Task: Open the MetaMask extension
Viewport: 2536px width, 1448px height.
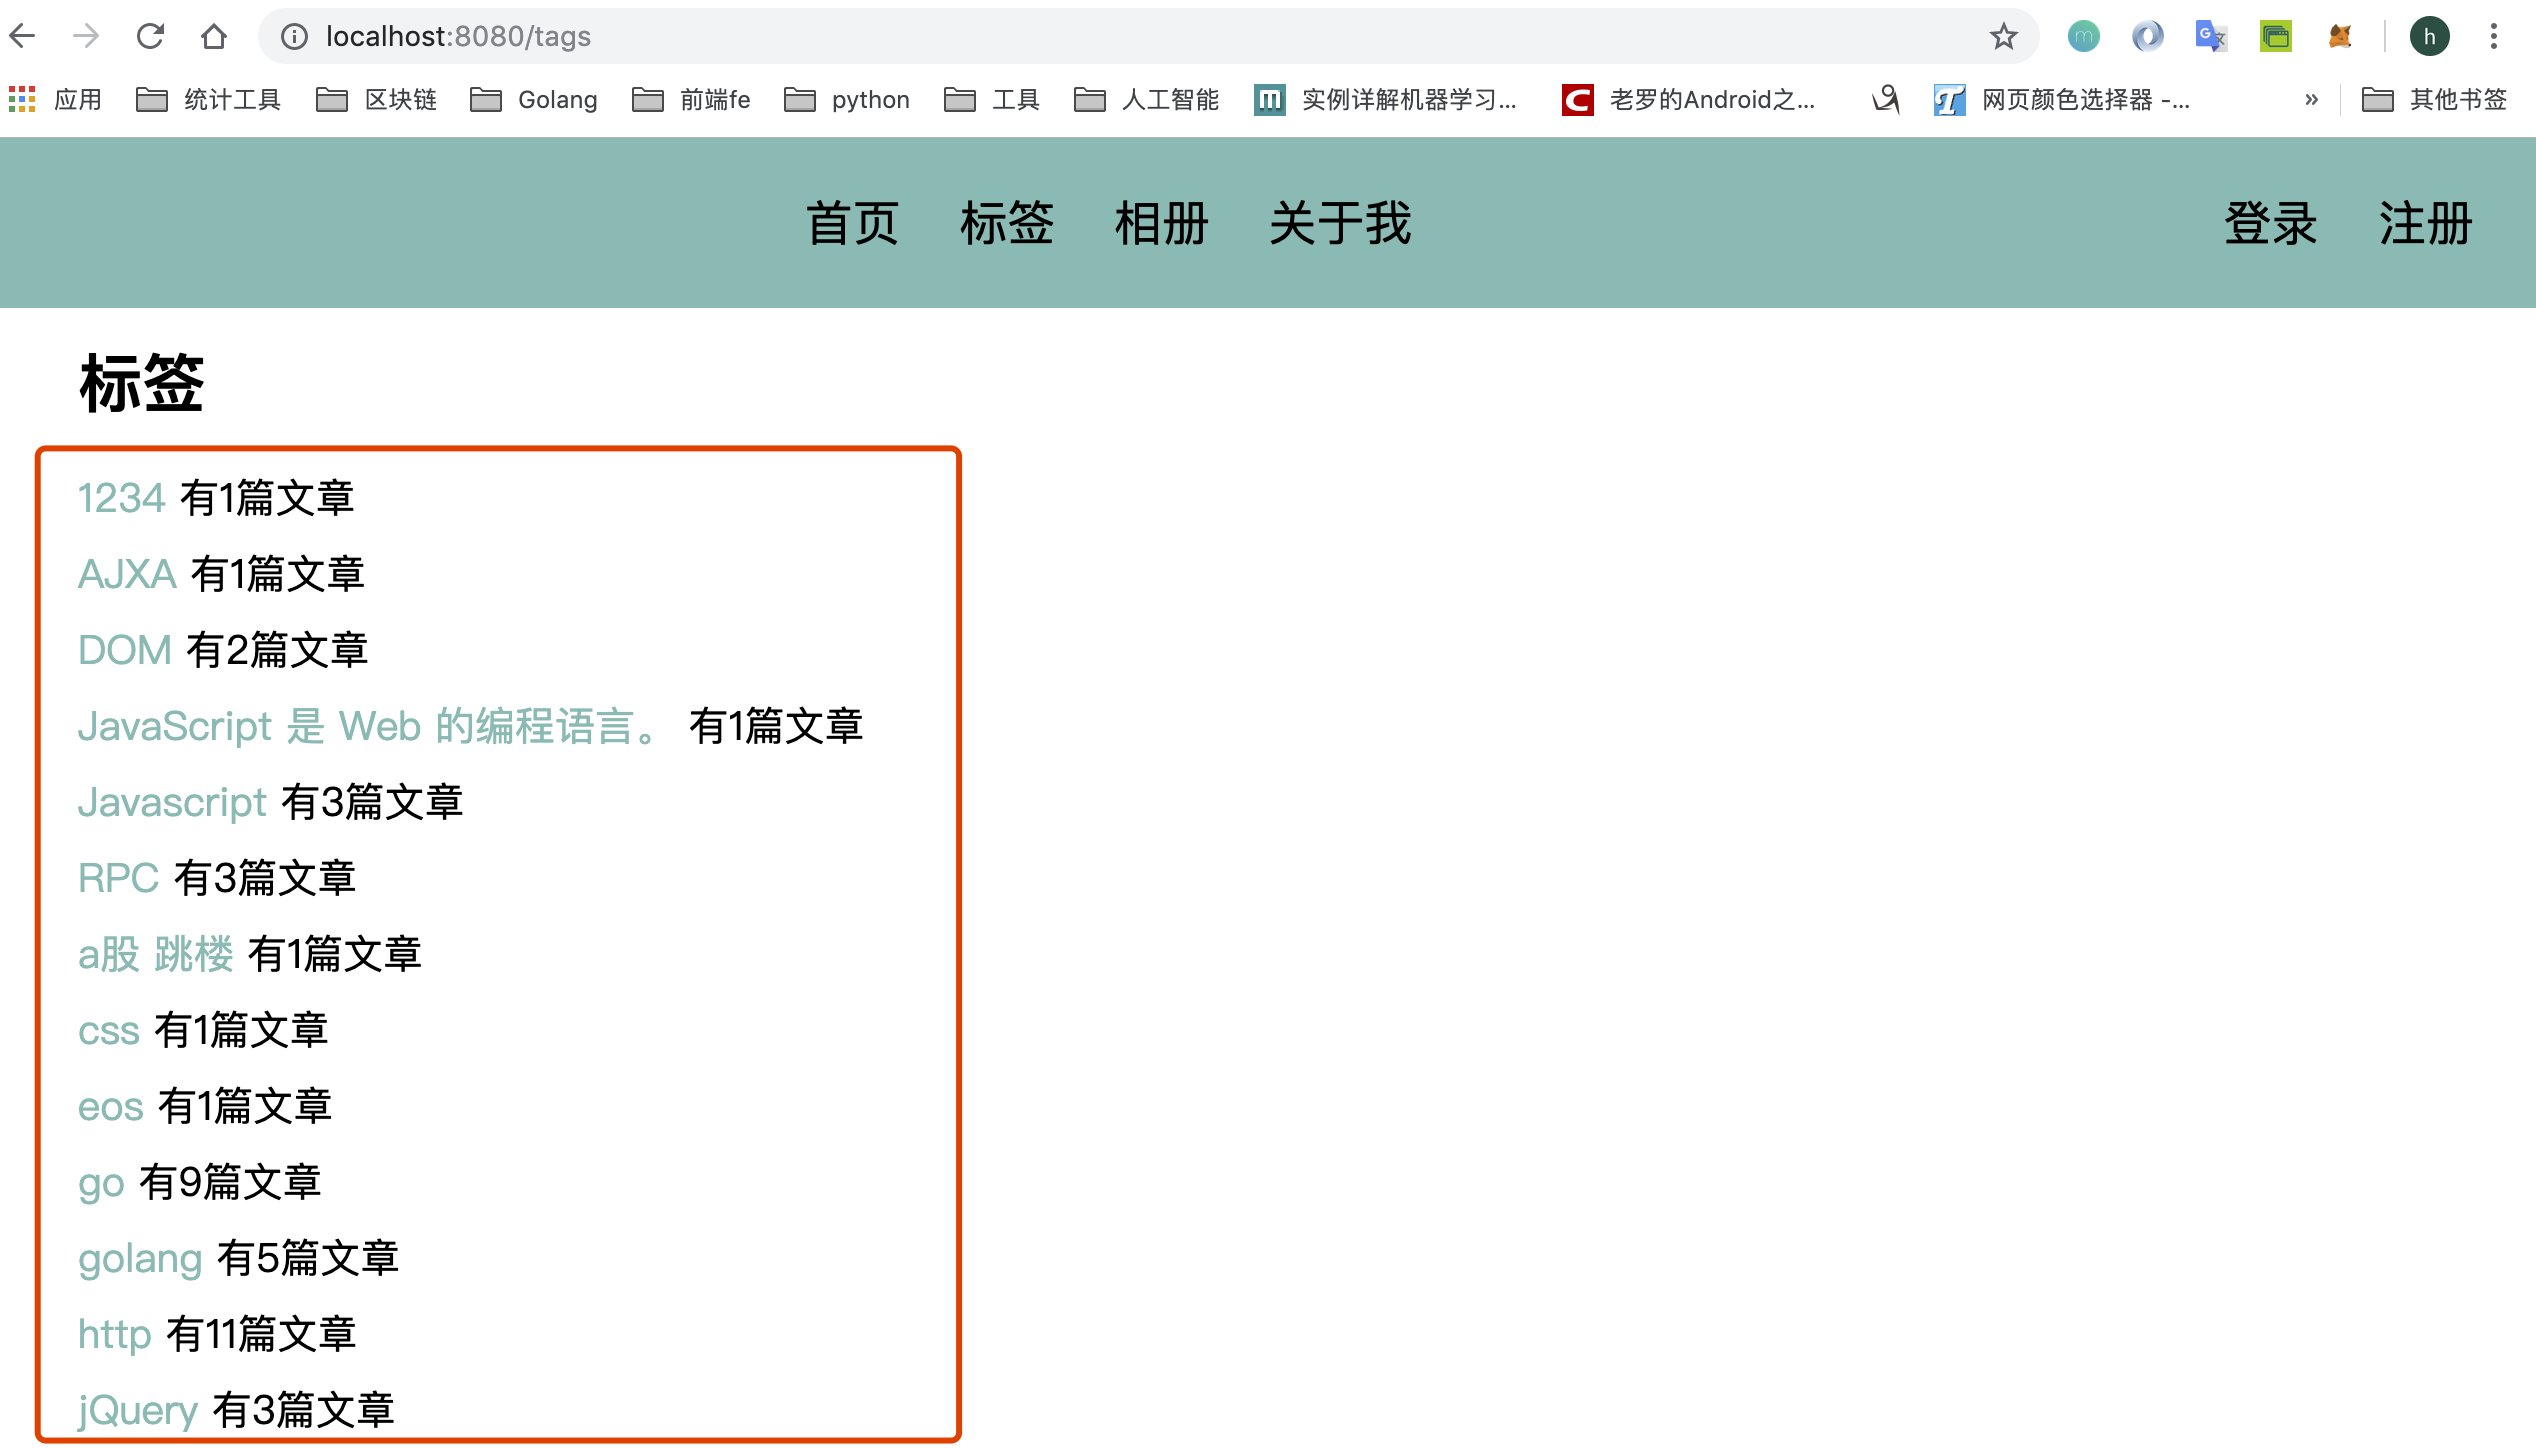Action: click(x=2341, y=36)
